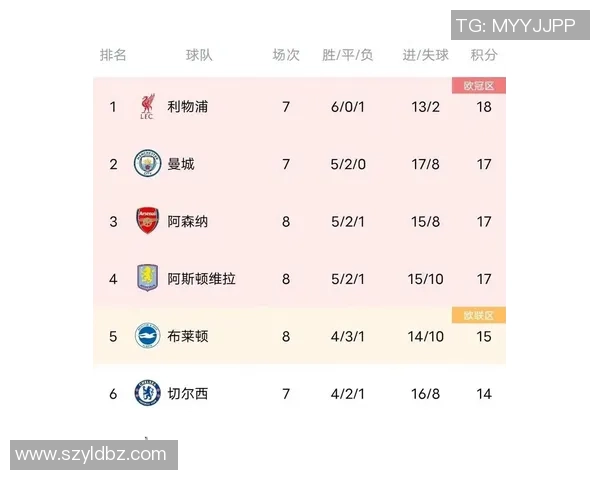
Task: Click the Manchester City club crest
Action: [147, 163]
